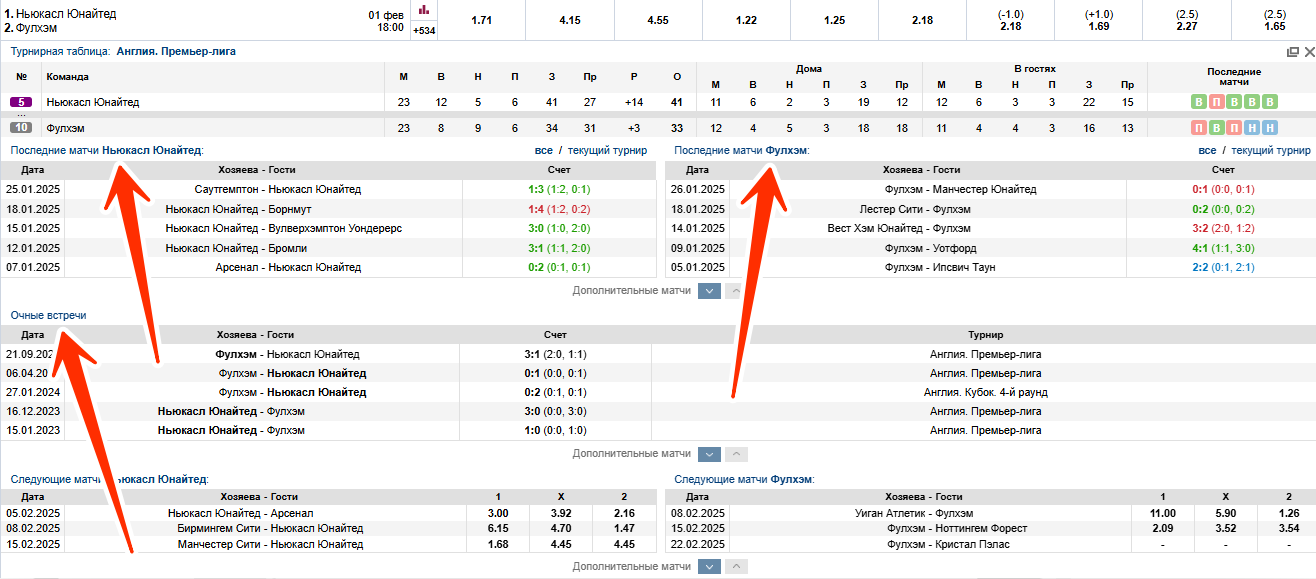Screen dimensions: 1316x579
Task: Open the Арсенал - Ньюкасл Юнайтед match row
Action: (288, 267)
